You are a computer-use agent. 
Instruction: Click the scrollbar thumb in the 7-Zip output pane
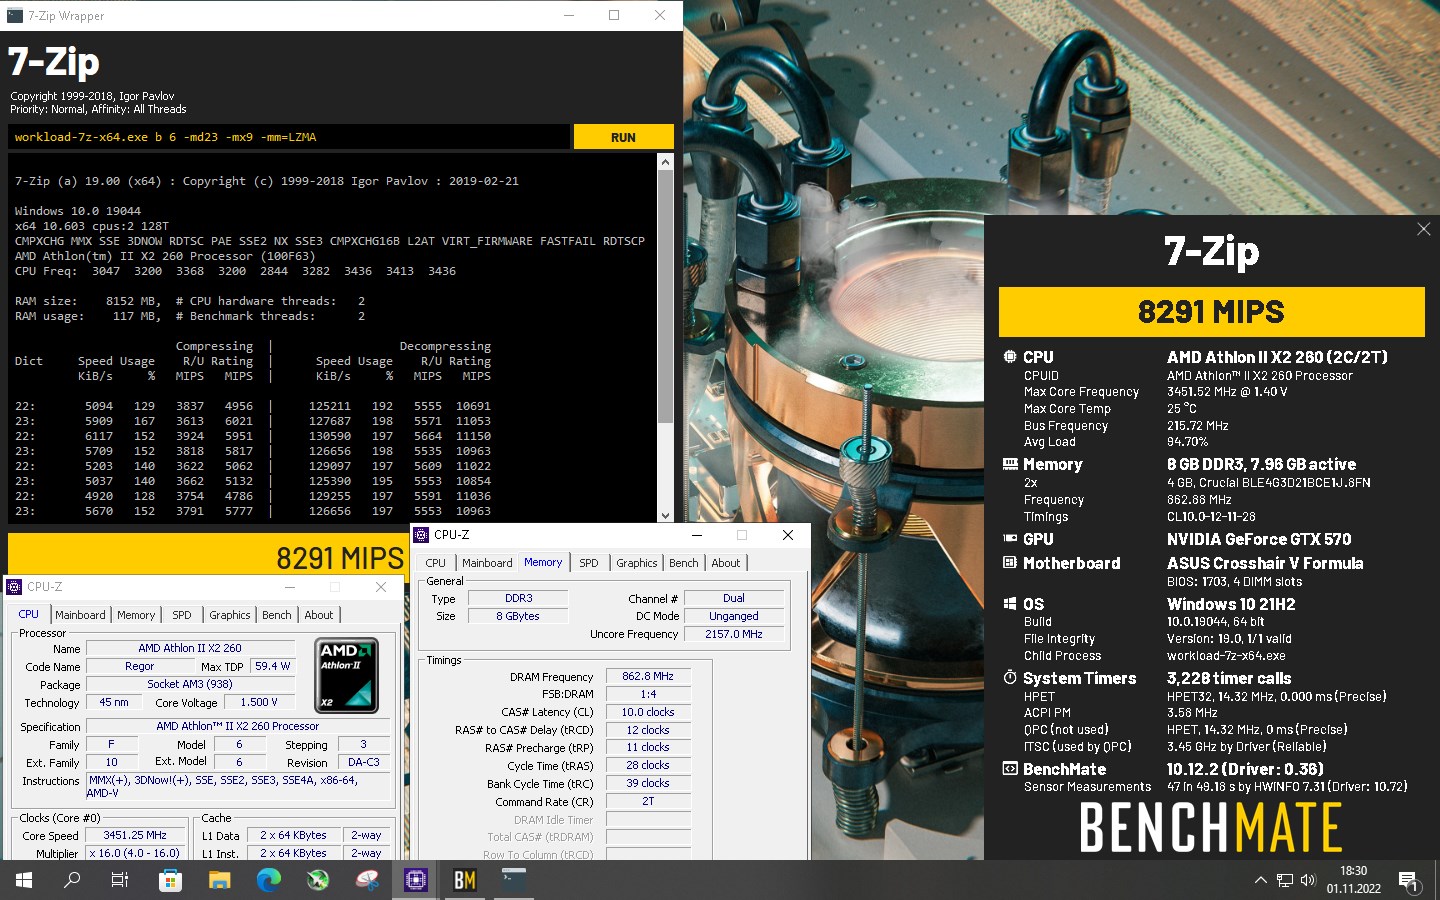666,296
